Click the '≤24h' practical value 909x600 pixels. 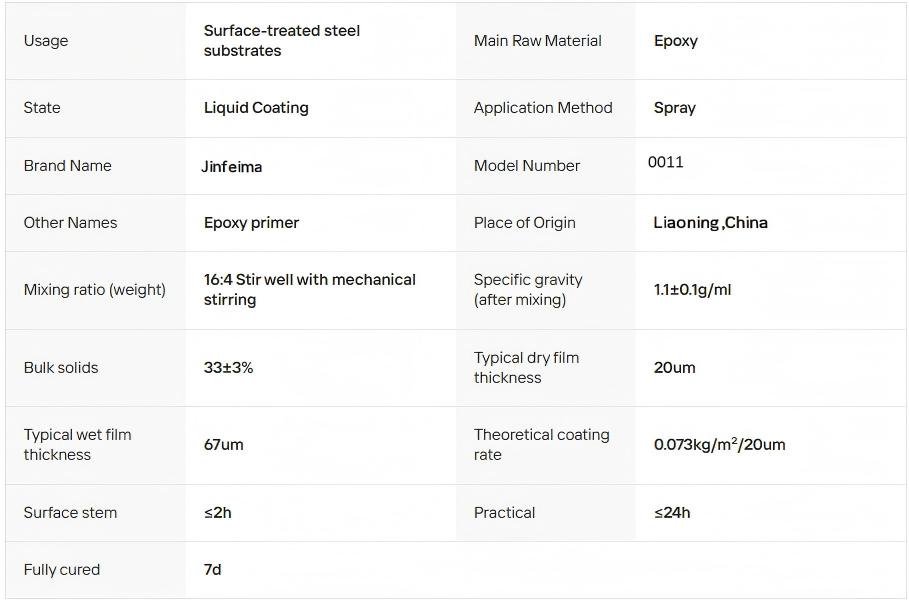pos(672,513)
